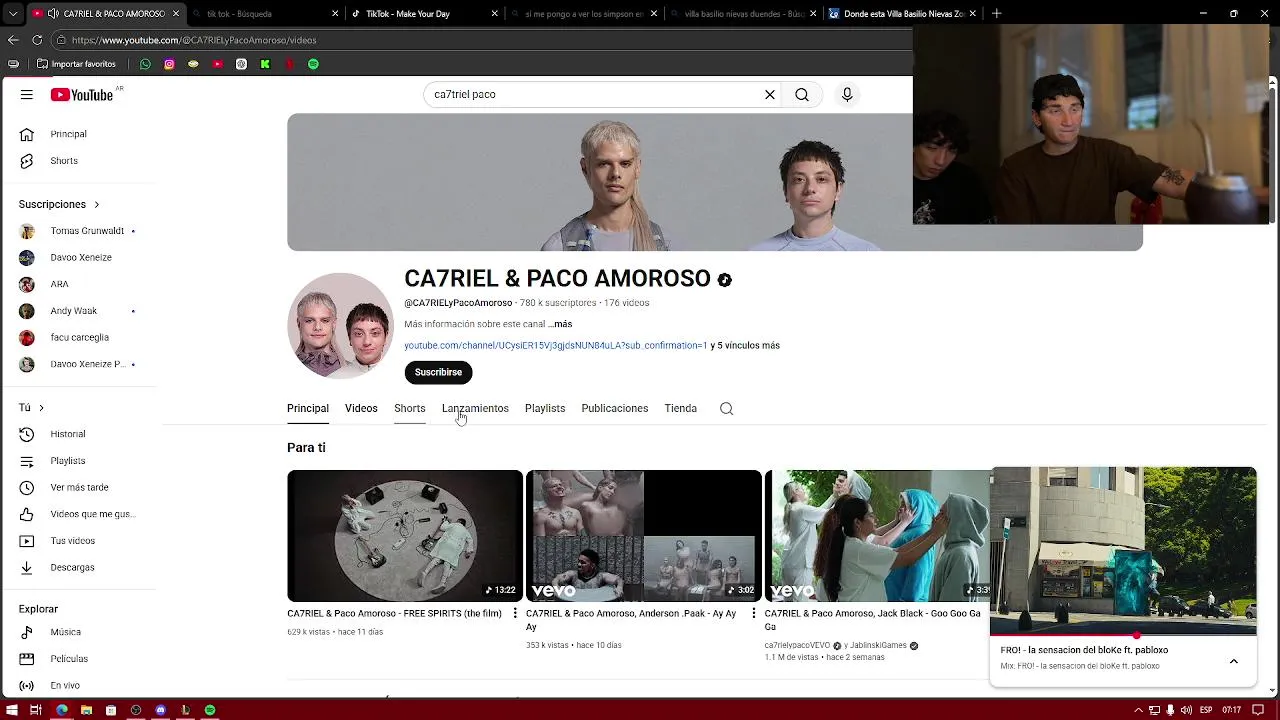Image resolution: width=1280 pixels, height=720 pixels.
Task: Open the Spotify bookmark in bookmarks bar
Action: [x=313, y=64]
